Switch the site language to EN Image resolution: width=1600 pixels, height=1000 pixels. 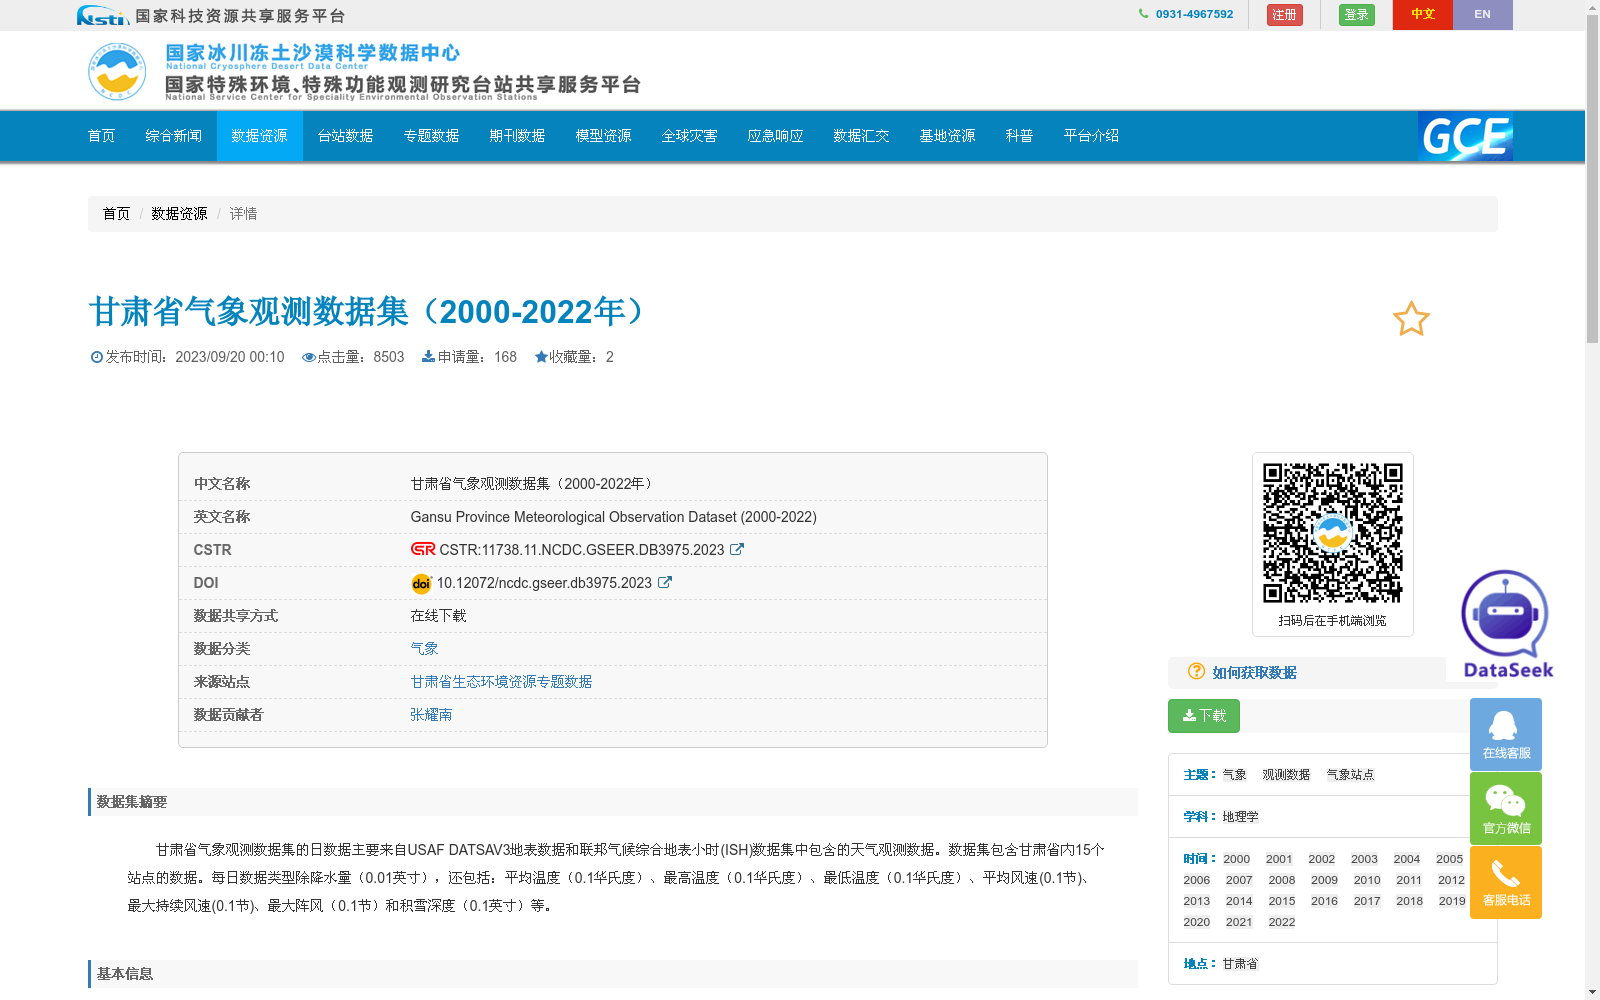pos(1482,14)
